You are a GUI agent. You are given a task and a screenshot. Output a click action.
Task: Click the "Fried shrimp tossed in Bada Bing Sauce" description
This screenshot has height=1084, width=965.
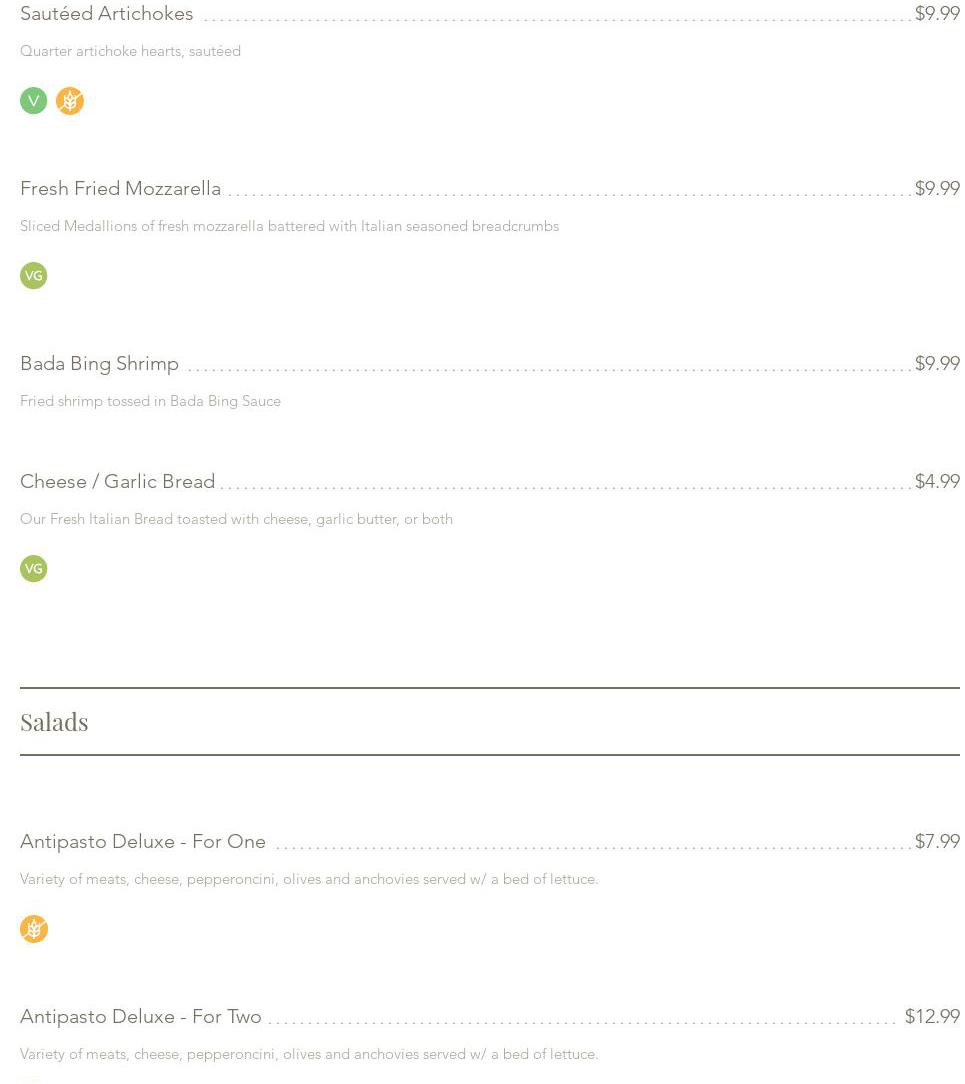tap(150, 402)
